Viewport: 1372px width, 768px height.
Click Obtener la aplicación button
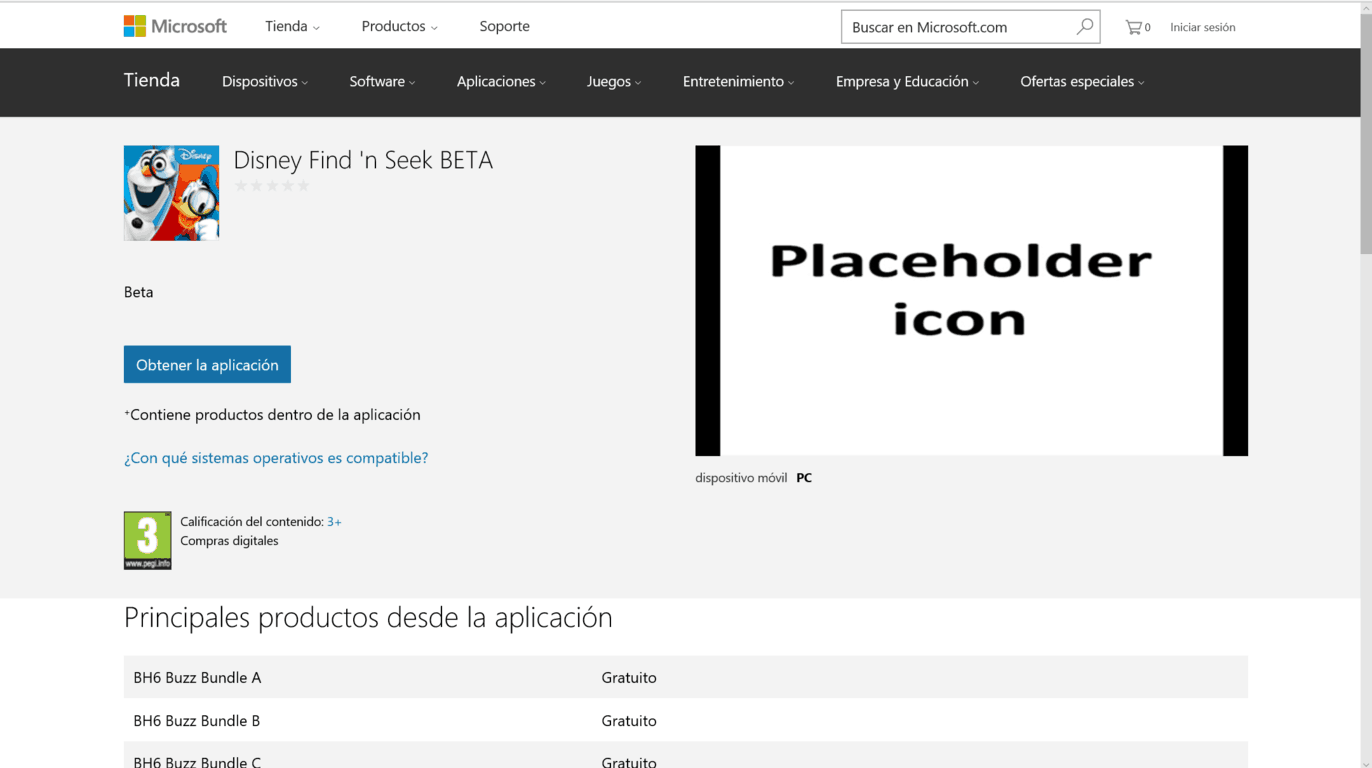pyautogui.click(x=207, y=365)
